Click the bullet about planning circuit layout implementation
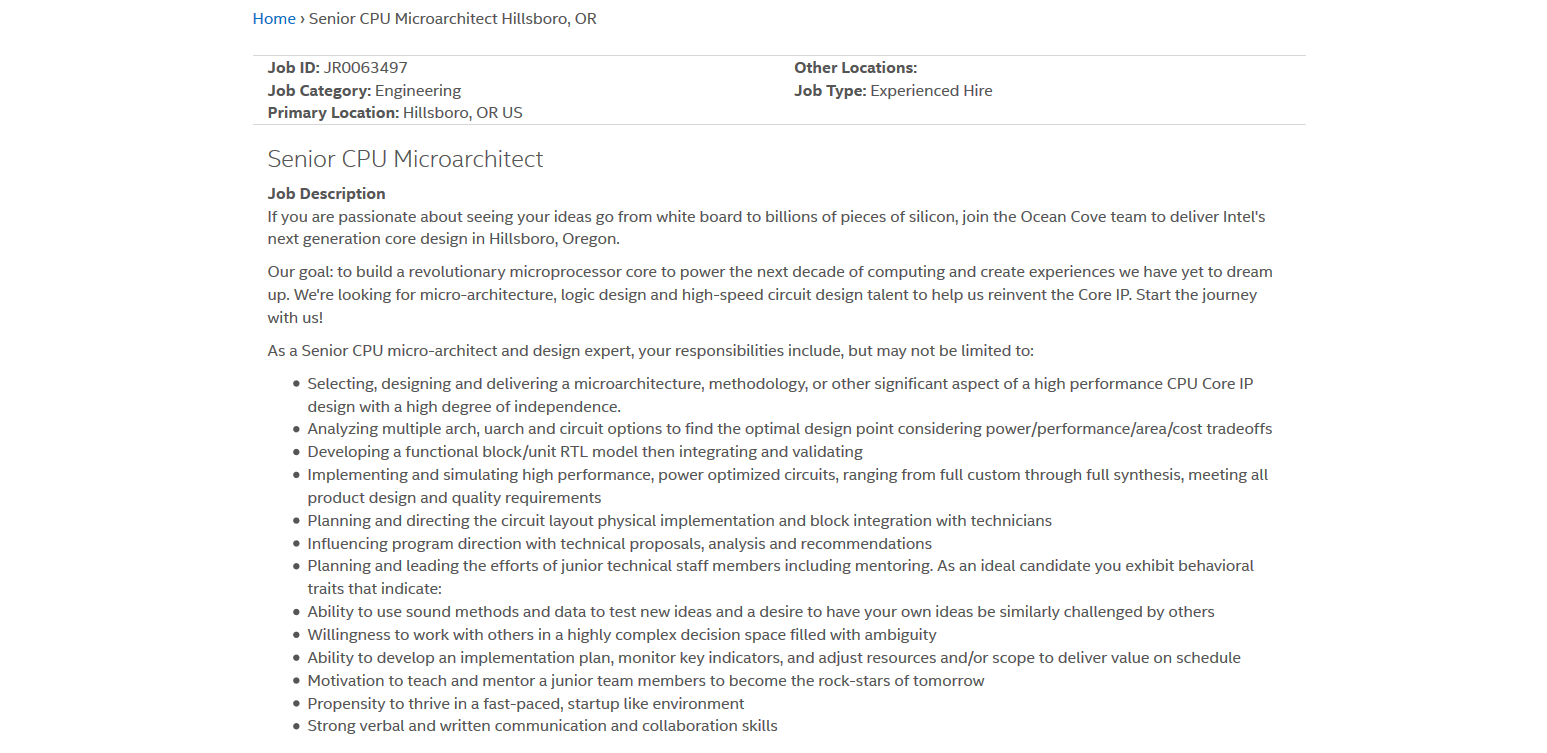The height and width of the screenshot is (753, 1547). pos(679,520)
